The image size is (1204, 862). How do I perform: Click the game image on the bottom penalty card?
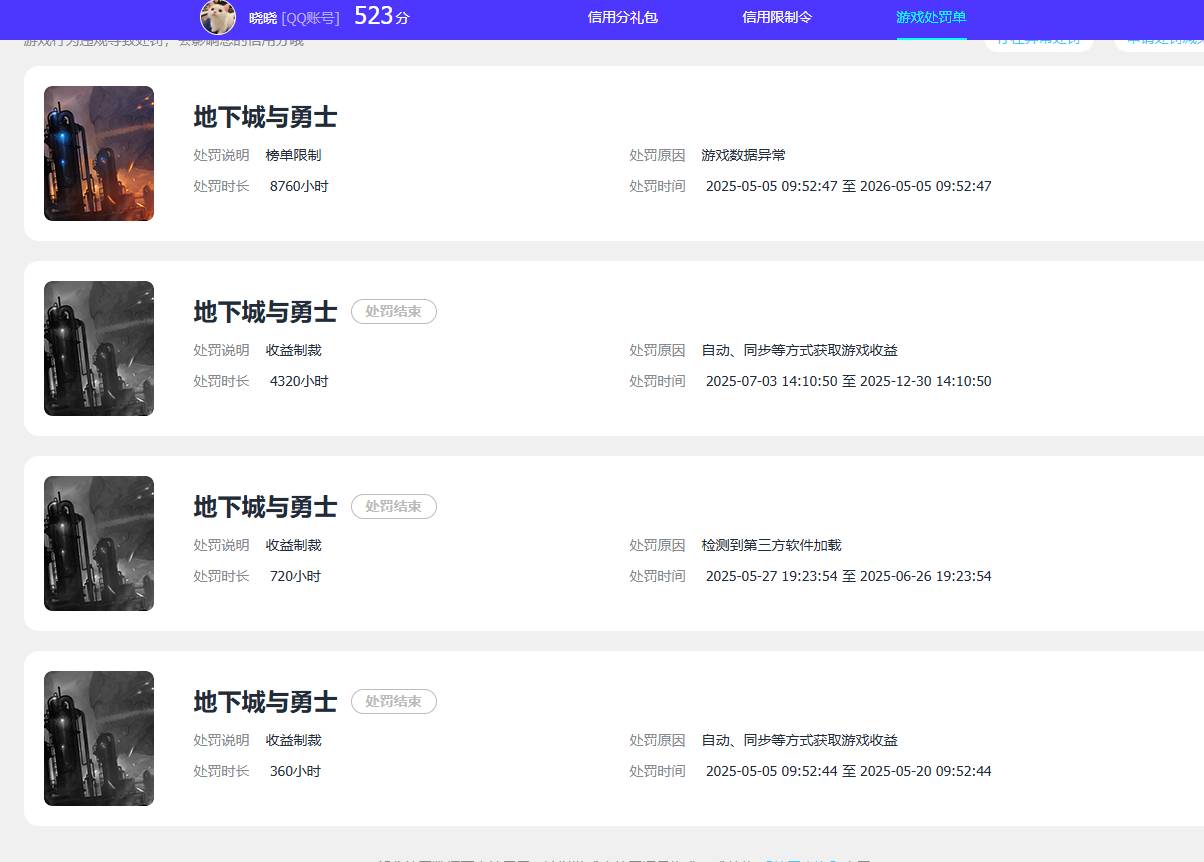(x=98, y=738)
